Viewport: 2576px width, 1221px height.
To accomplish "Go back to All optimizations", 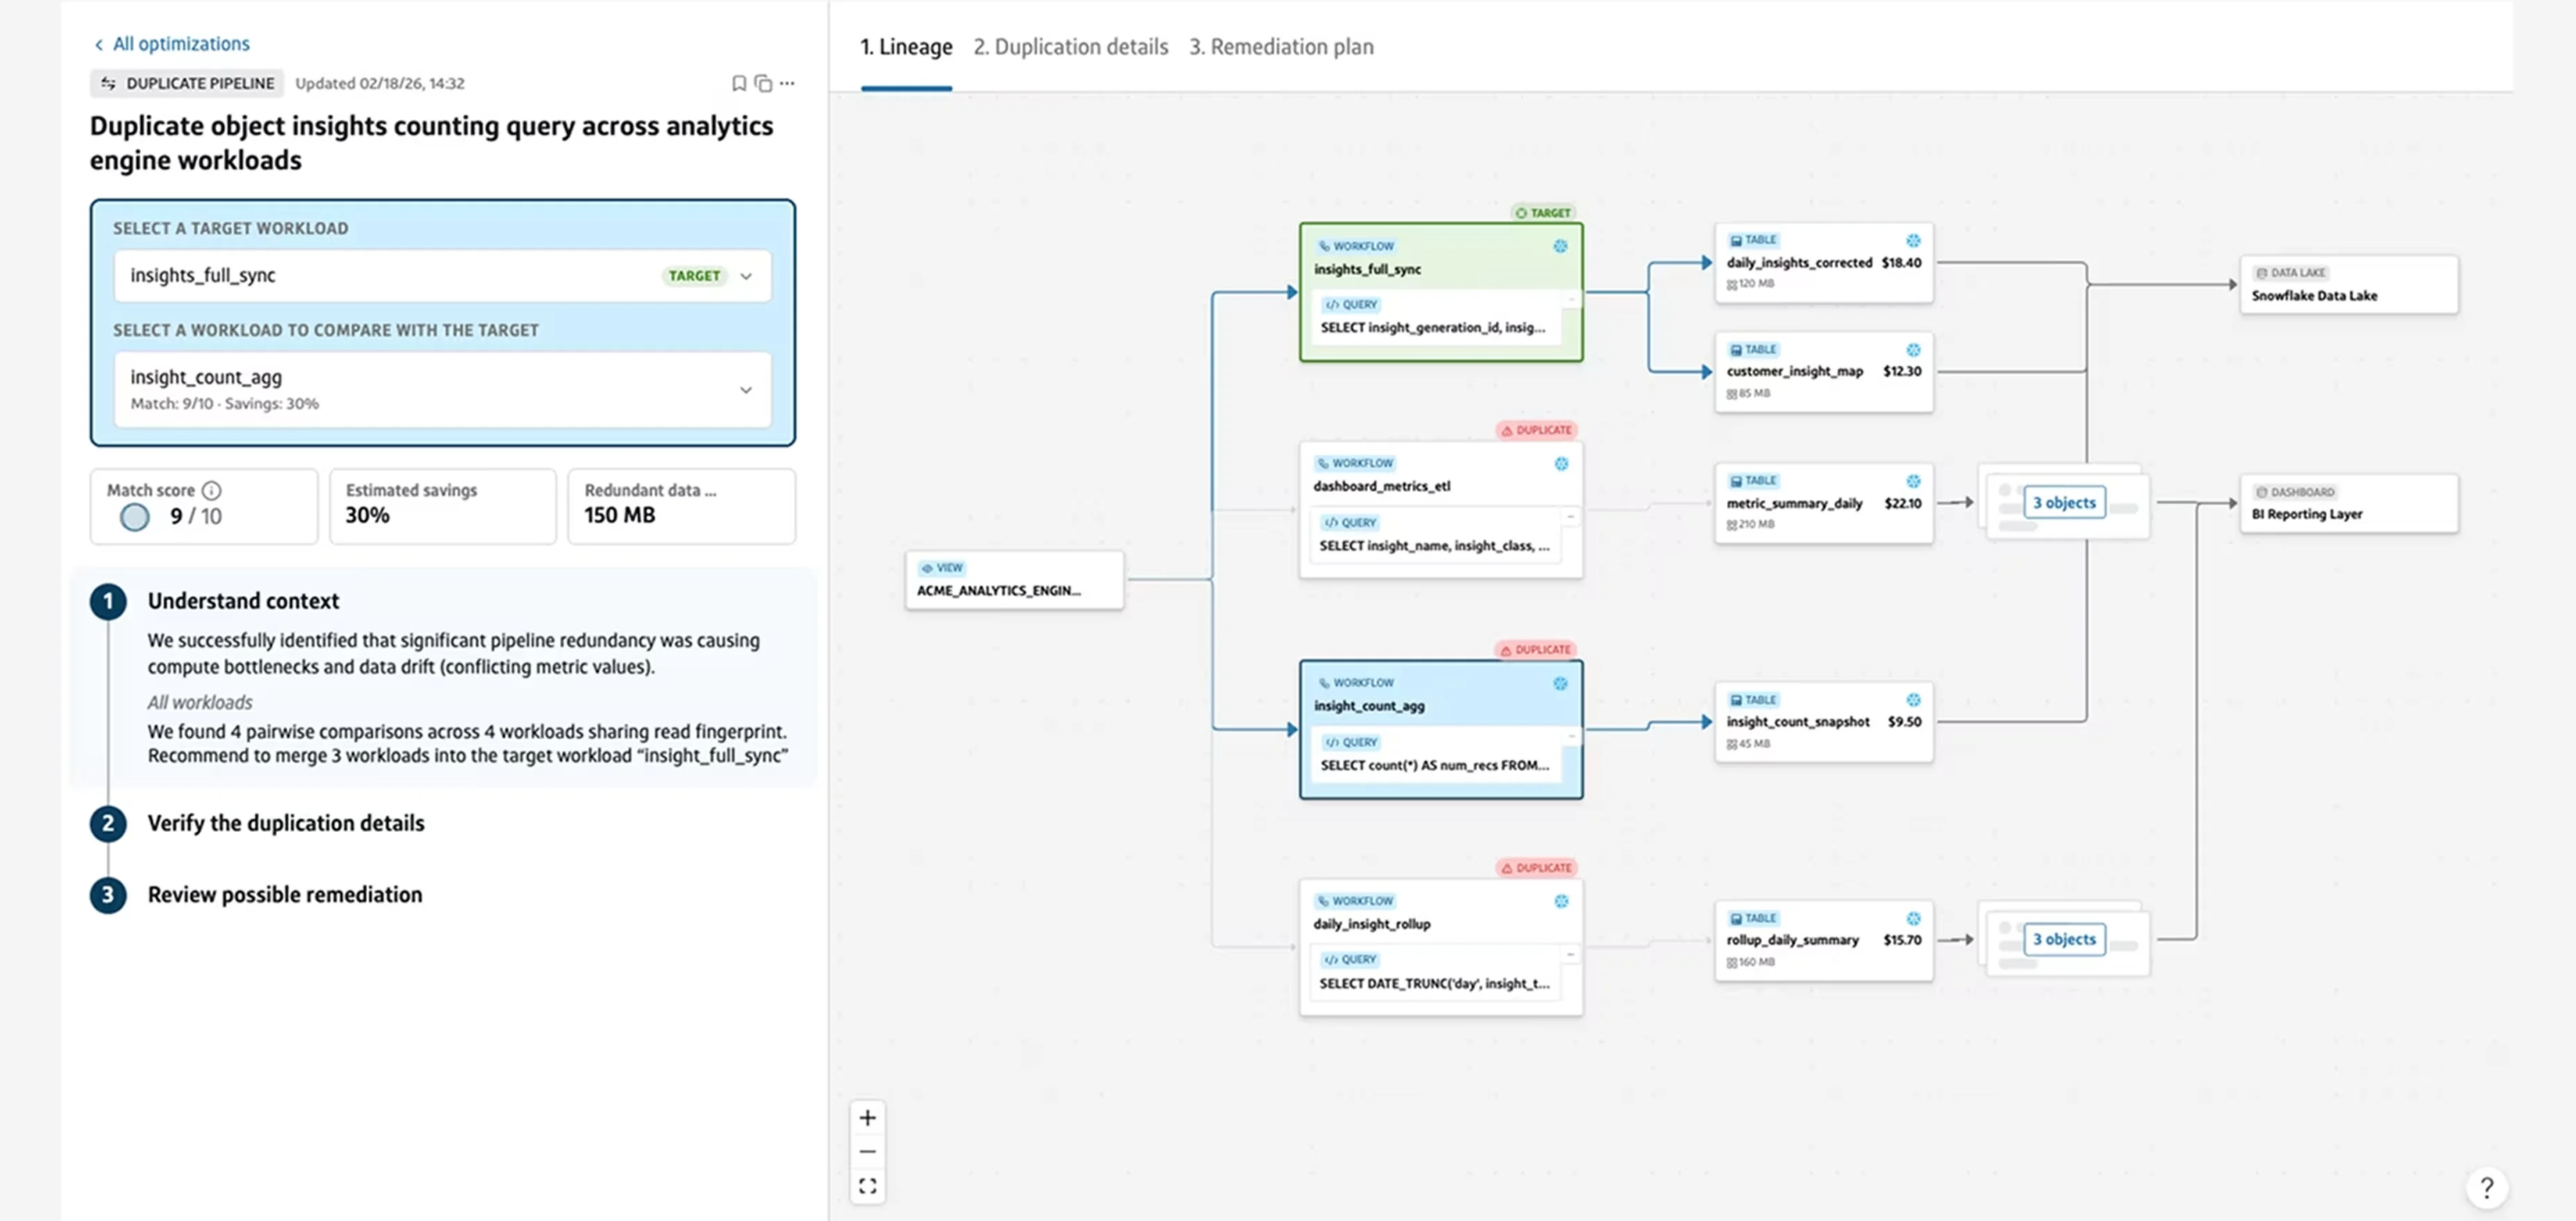I will coord(171,44).
